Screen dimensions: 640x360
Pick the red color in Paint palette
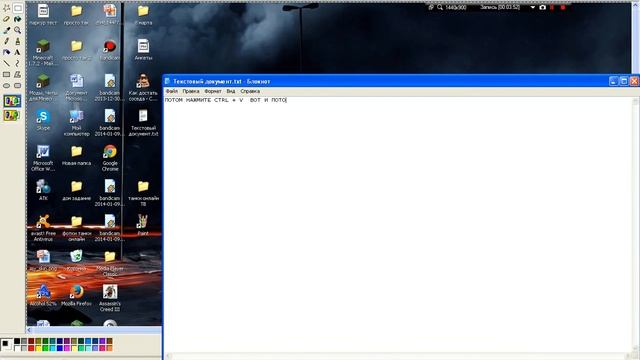(31, 348)
